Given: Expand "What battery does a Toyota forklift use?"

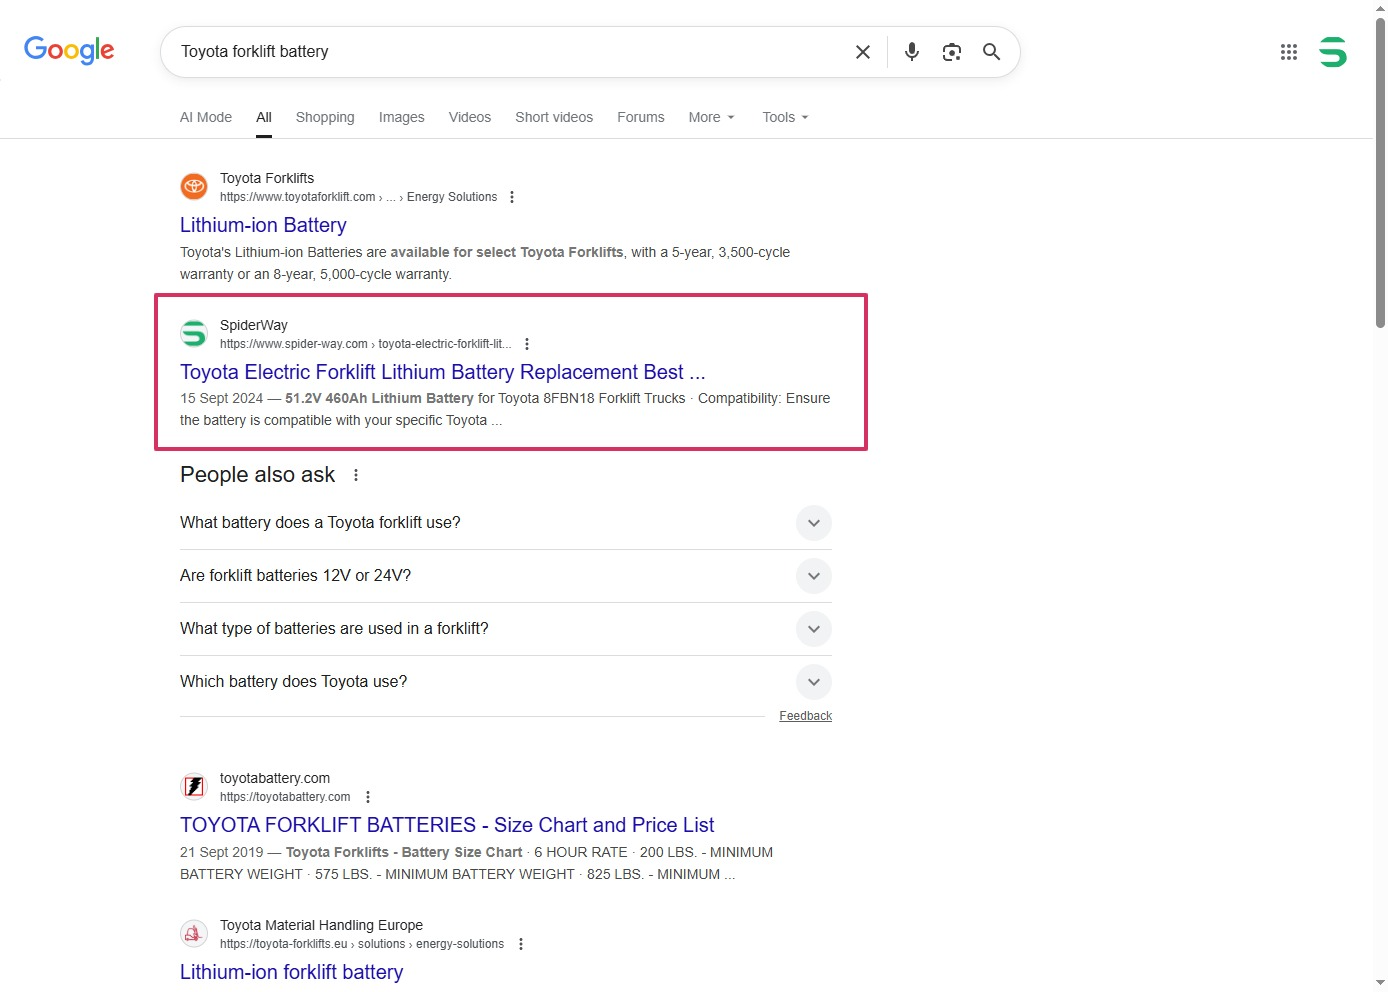Looking at the screenshot, I should 813,523.
